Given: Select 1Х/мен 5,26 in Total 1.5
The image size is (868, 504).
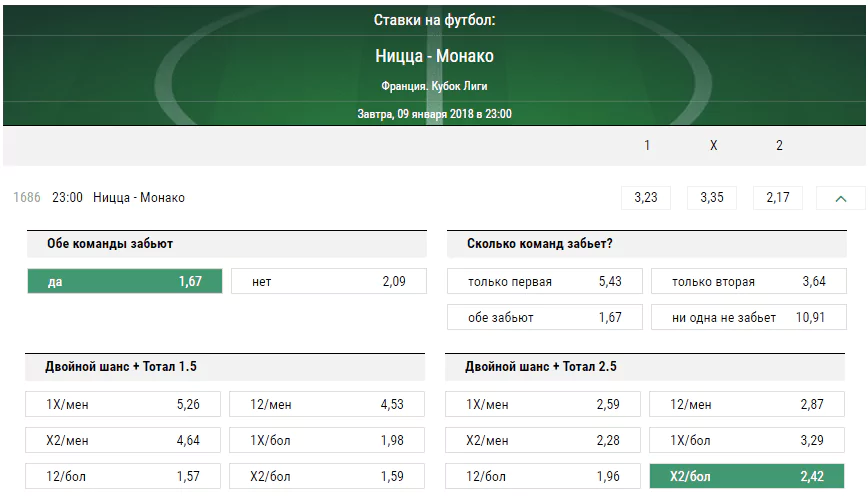Looking at the screenshot, I should [x=123, y=404].
